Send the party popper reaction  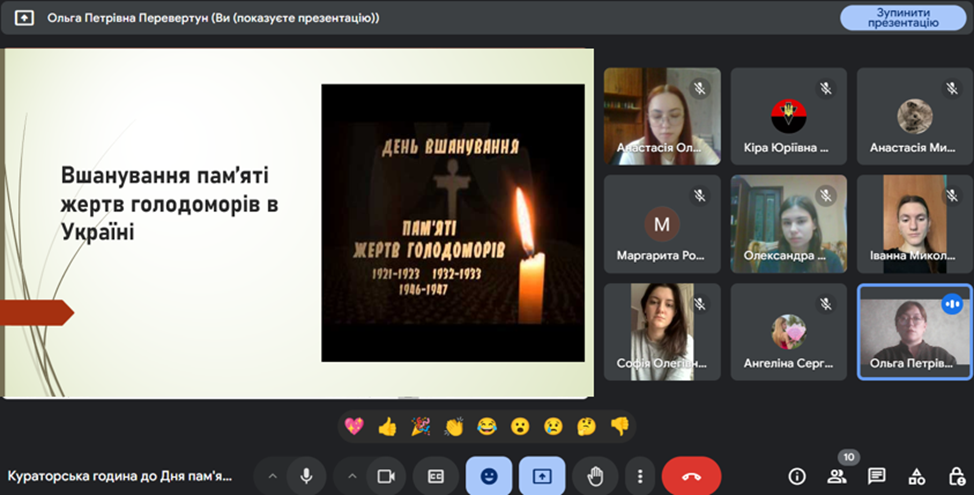pyautogui.click(x=421, y=427)
